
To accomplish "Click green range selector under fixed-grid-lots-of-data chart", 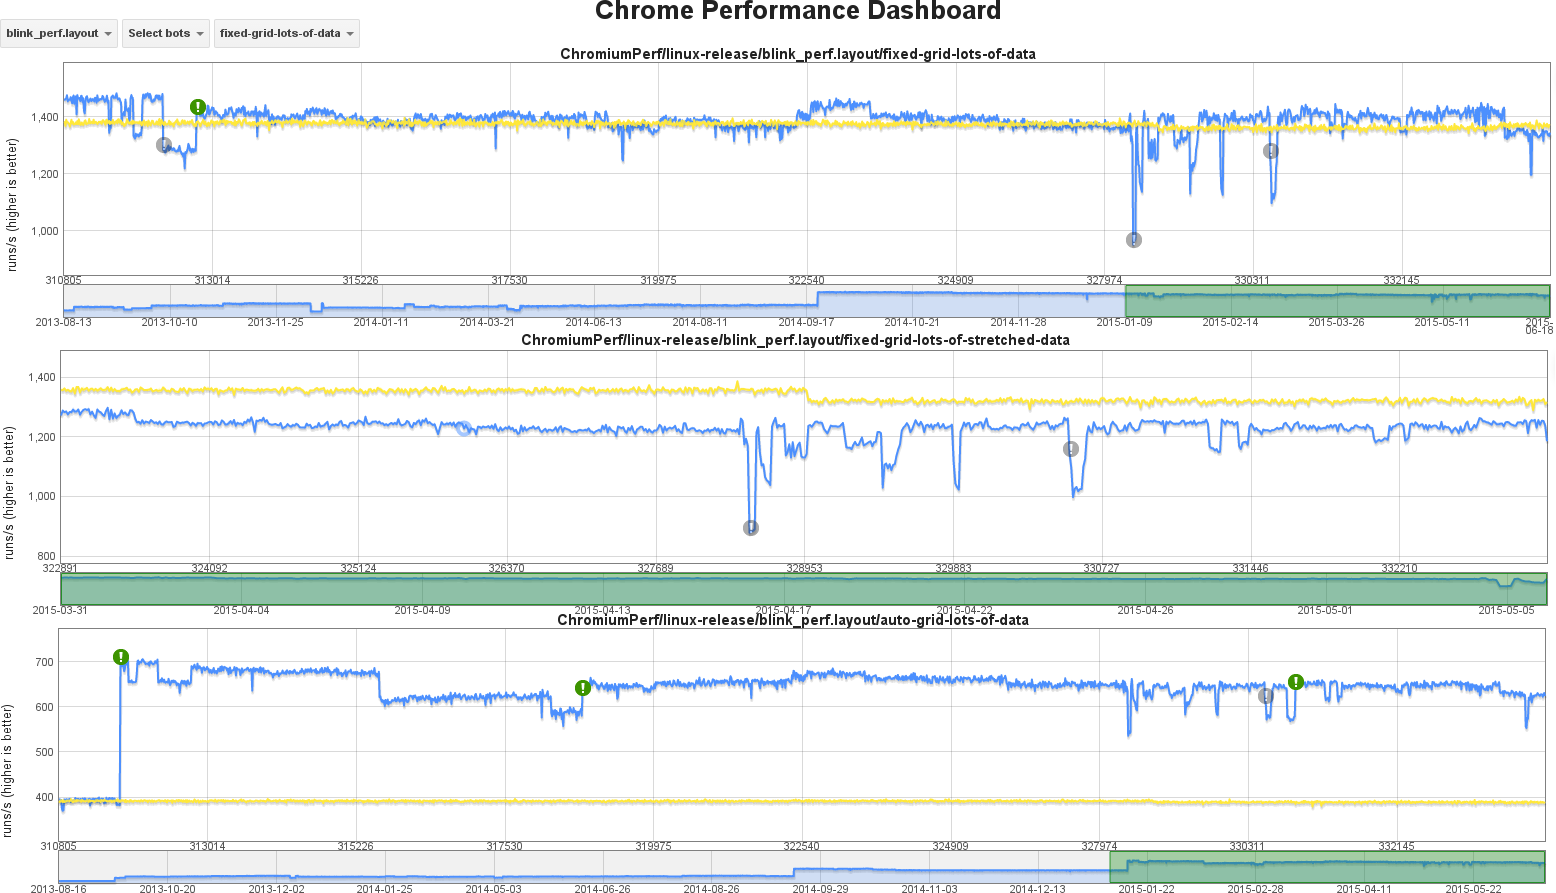I will point(1337,301).
